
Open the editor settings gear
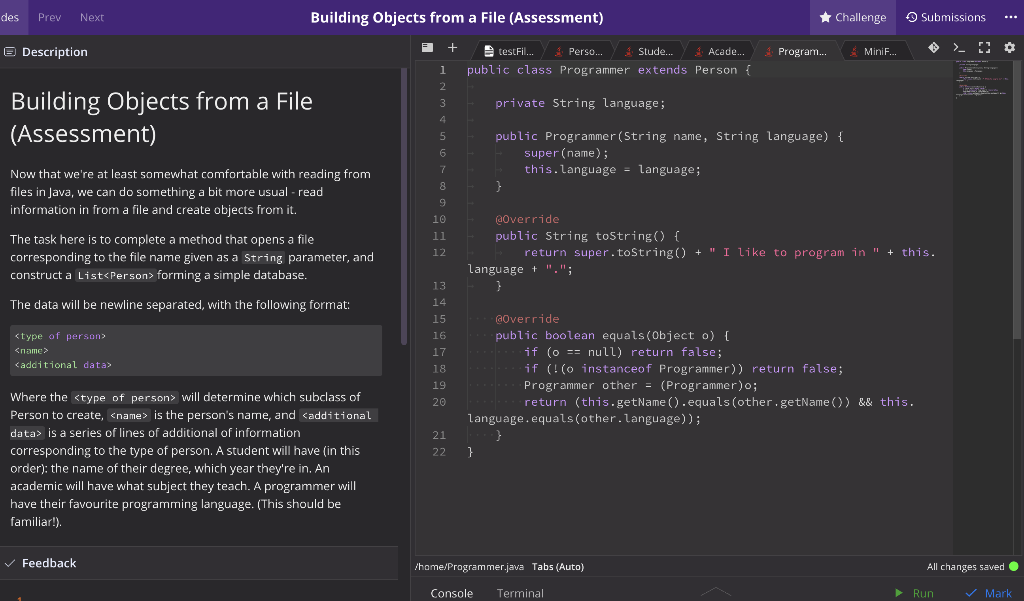pos(1010,47)
